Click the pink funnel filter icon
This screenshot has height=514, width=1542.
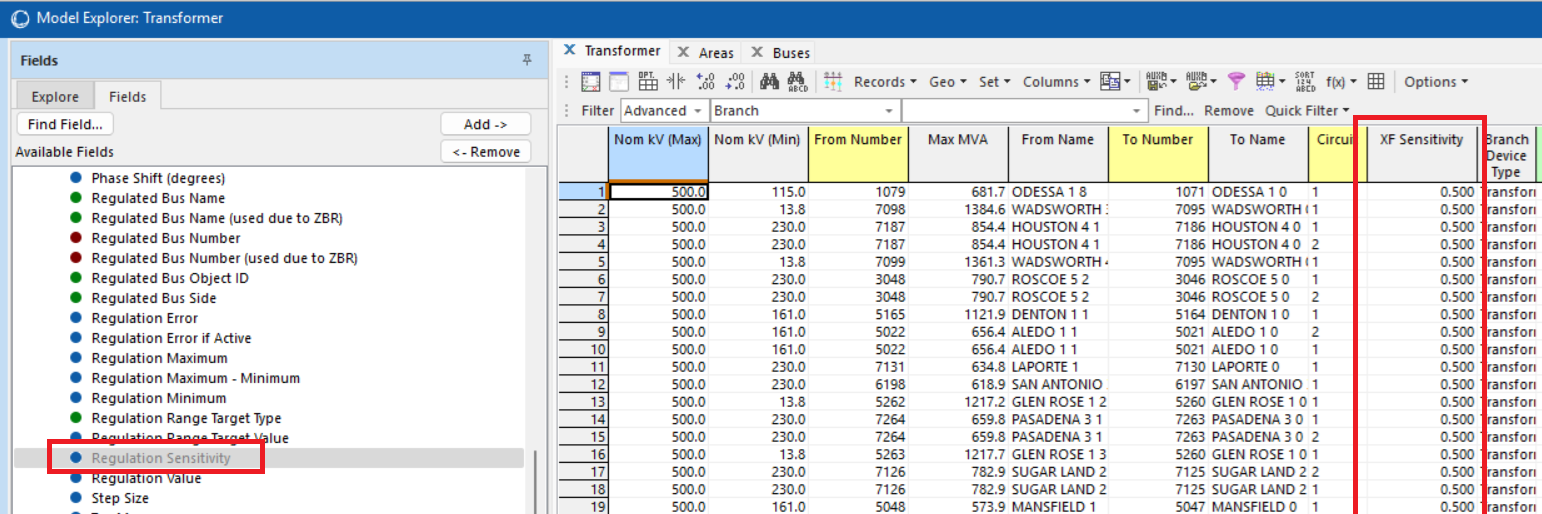click(1236, 82)
